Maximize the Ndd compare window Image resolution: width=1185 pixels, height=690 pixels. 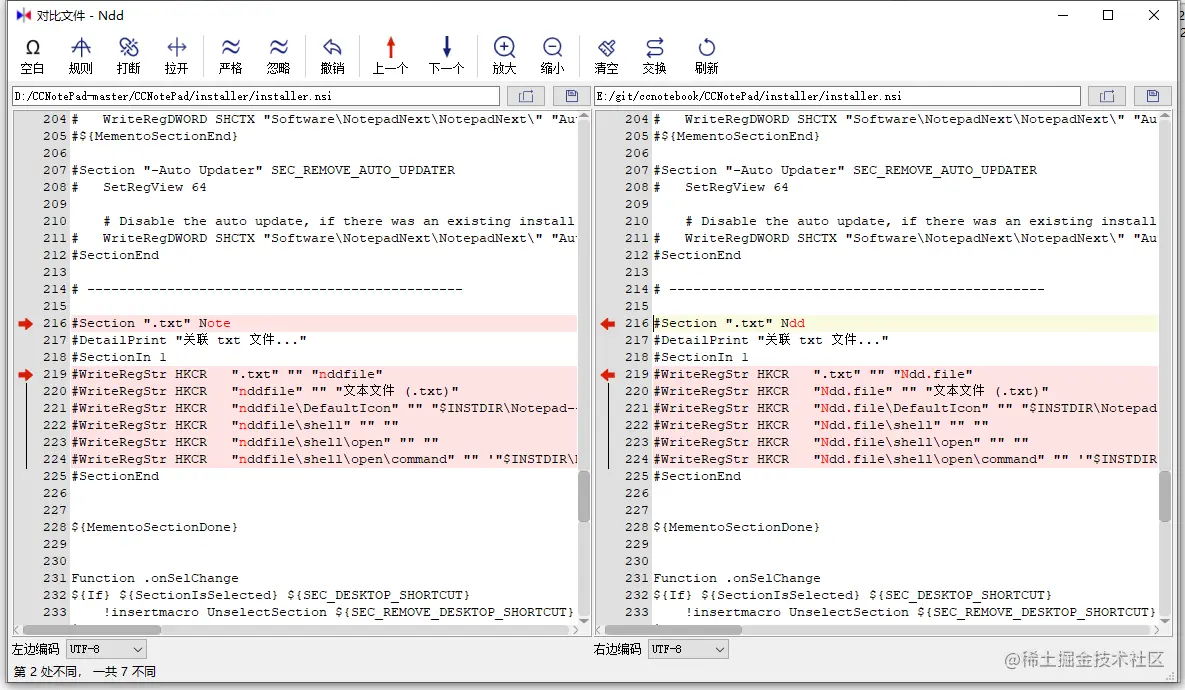tap(1108, 15)
